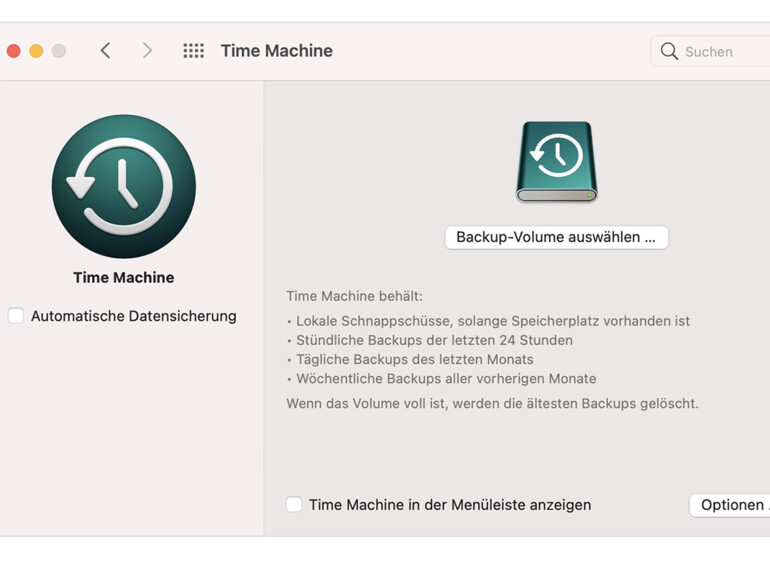Minimize the window with yellow button

click(36, 51)
